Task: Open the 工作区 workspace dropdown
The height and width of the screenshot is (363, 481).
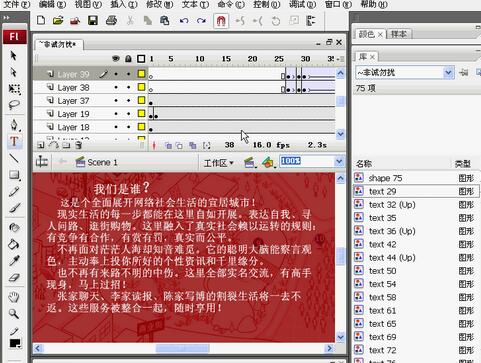Action: (218, 163)
